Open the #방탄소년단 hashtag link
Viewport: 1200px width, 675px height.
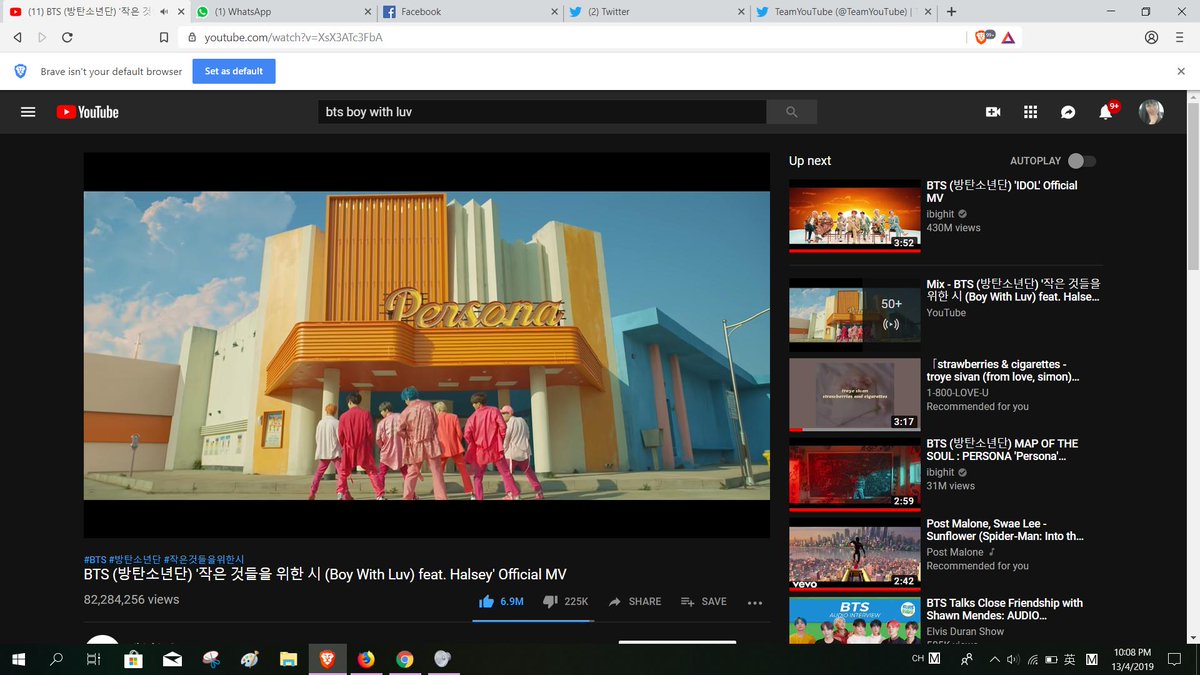coord(135,559)
